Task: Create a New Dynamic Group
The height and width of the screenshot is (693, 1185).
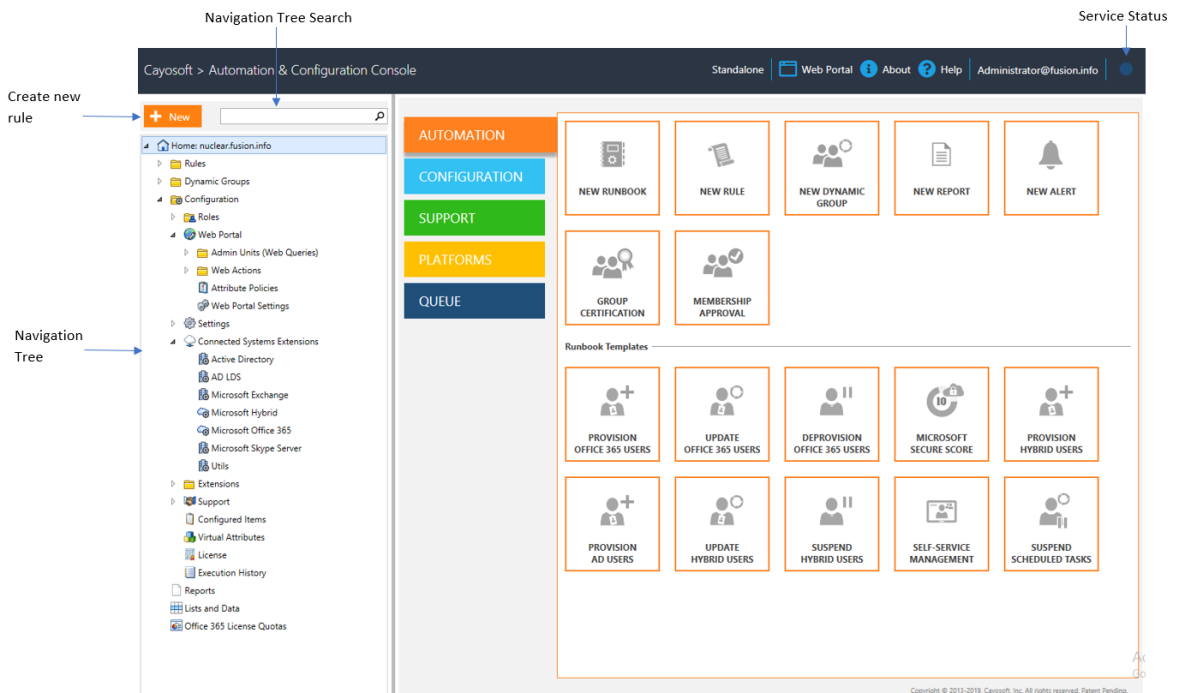Action: tap(831, 168)
